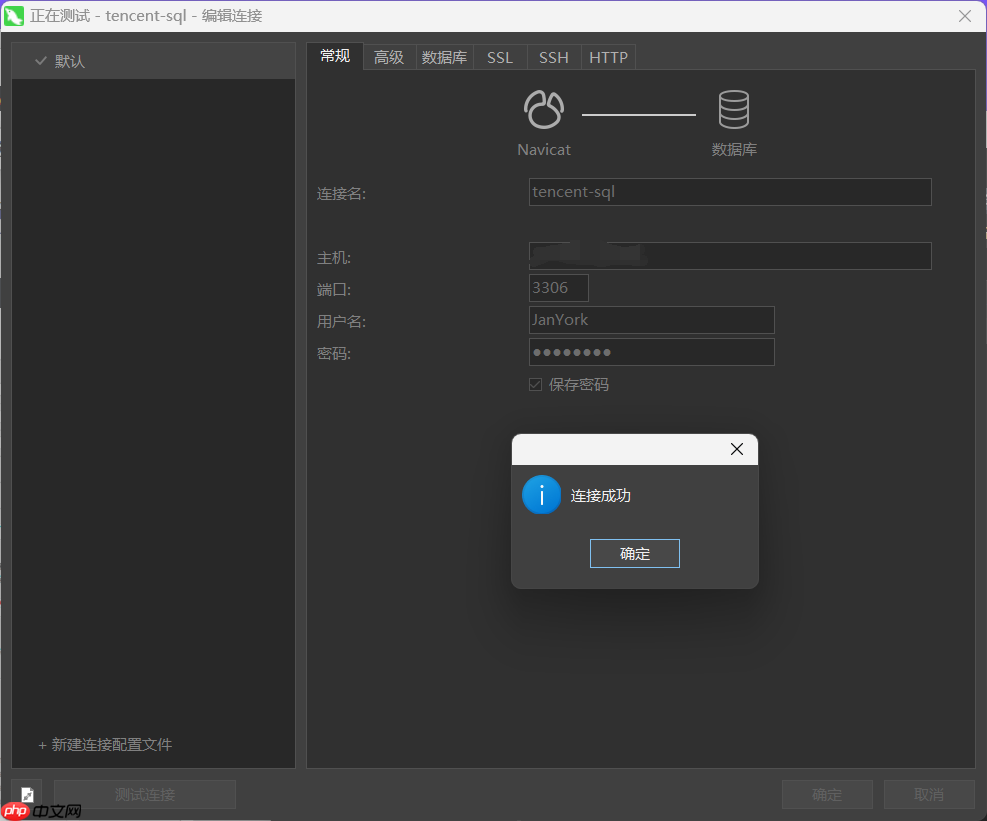Click the database cylinder icon

click(x=733, y=110)
